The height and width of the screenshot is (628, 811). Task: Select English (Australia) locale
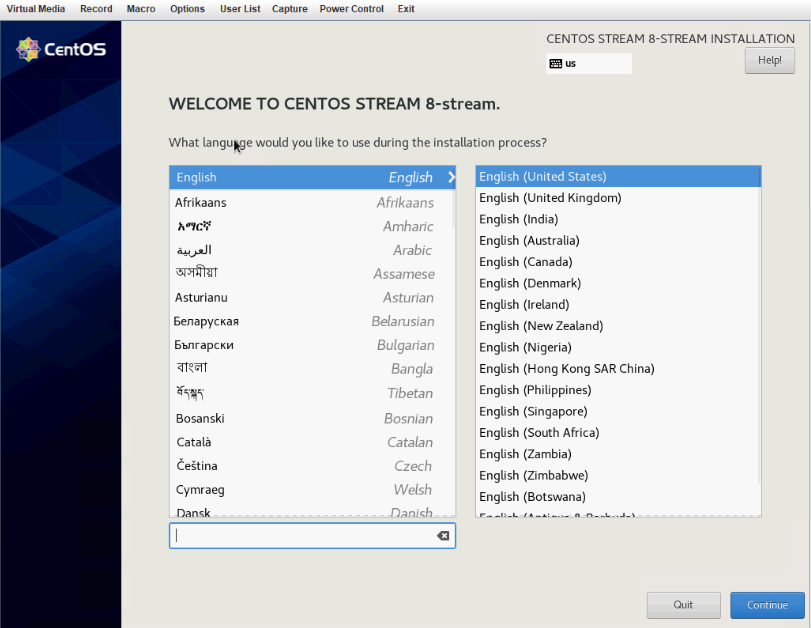tap(618, 241)
